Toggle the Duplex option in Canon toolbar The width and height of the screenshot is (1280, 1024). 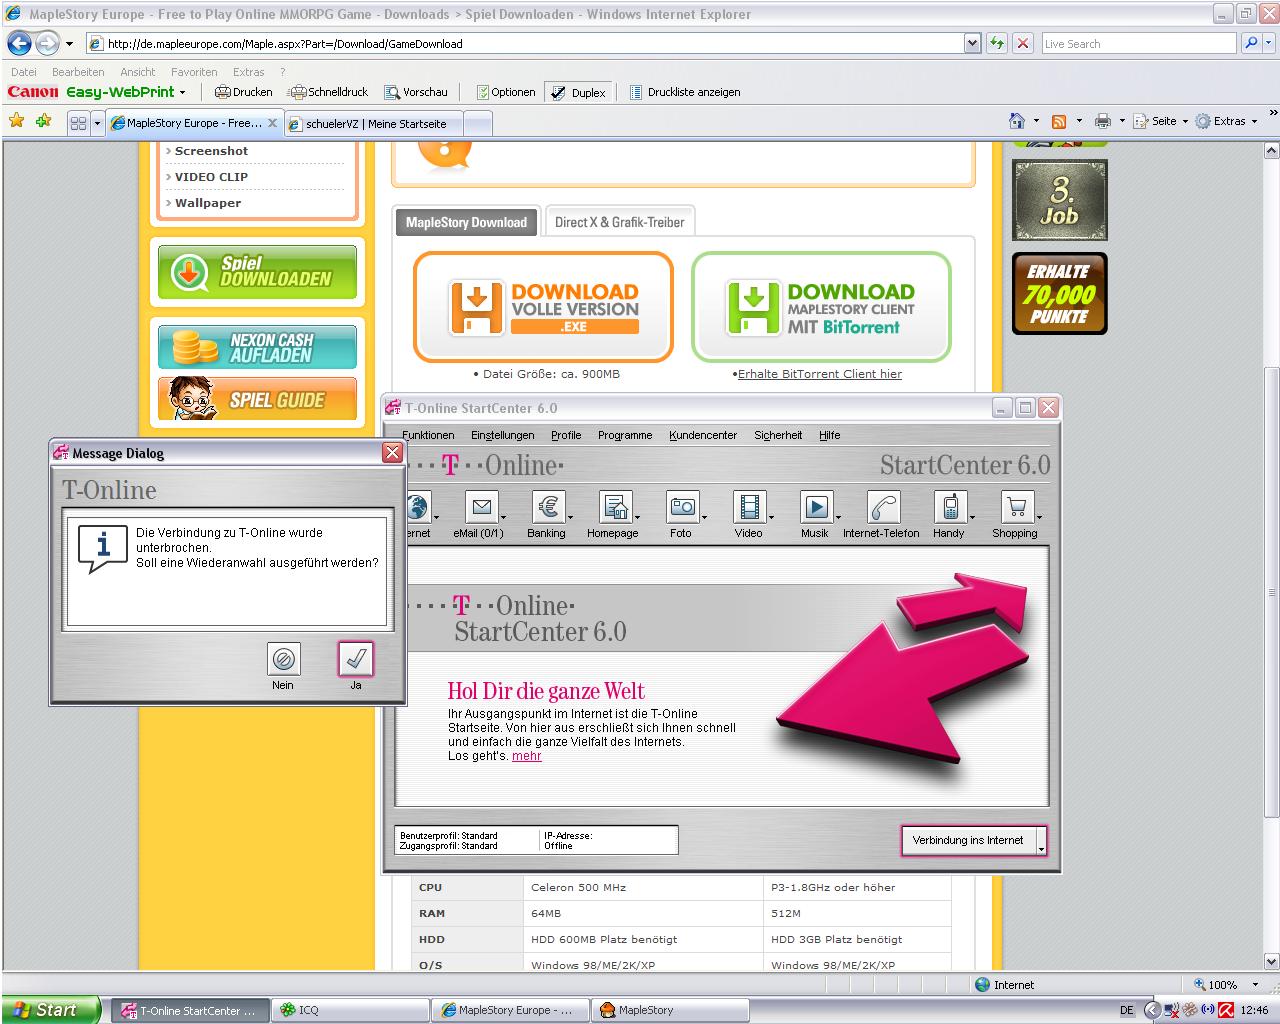(578, 92)
